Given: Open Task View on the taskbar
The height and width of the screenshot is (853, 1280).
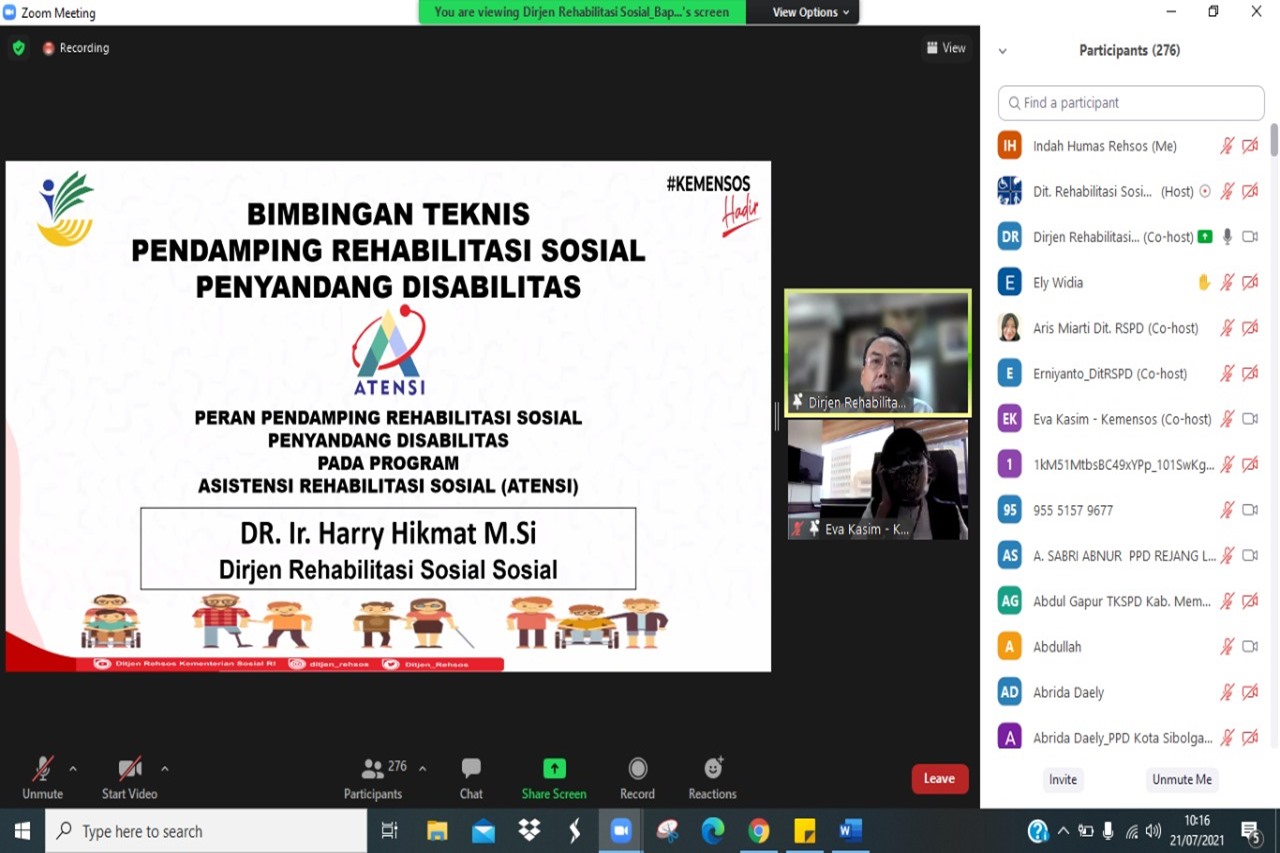Looking at the screenshot, I should [390, 831].
